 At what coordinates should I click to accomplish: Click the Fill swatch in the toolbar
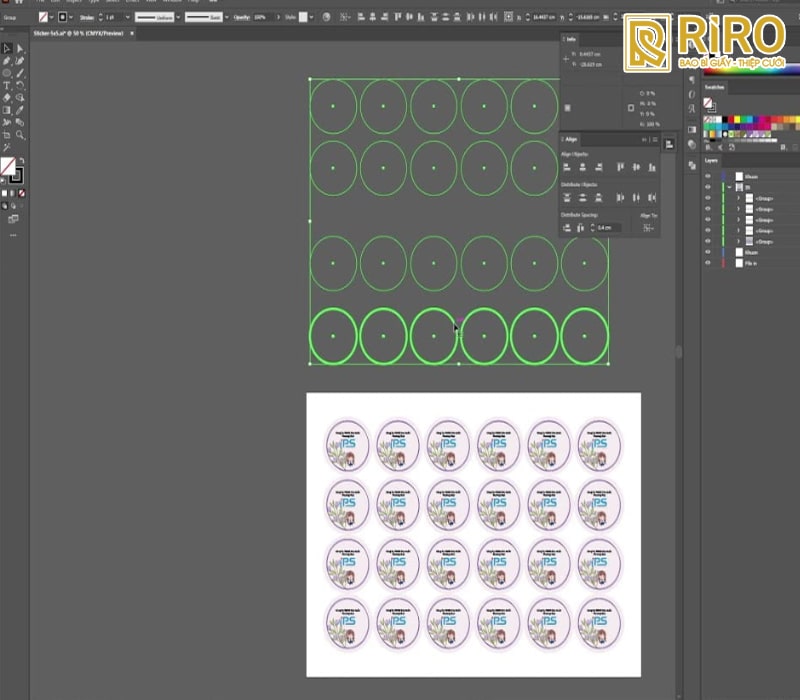pyautogui.click(x=8, y=166)
